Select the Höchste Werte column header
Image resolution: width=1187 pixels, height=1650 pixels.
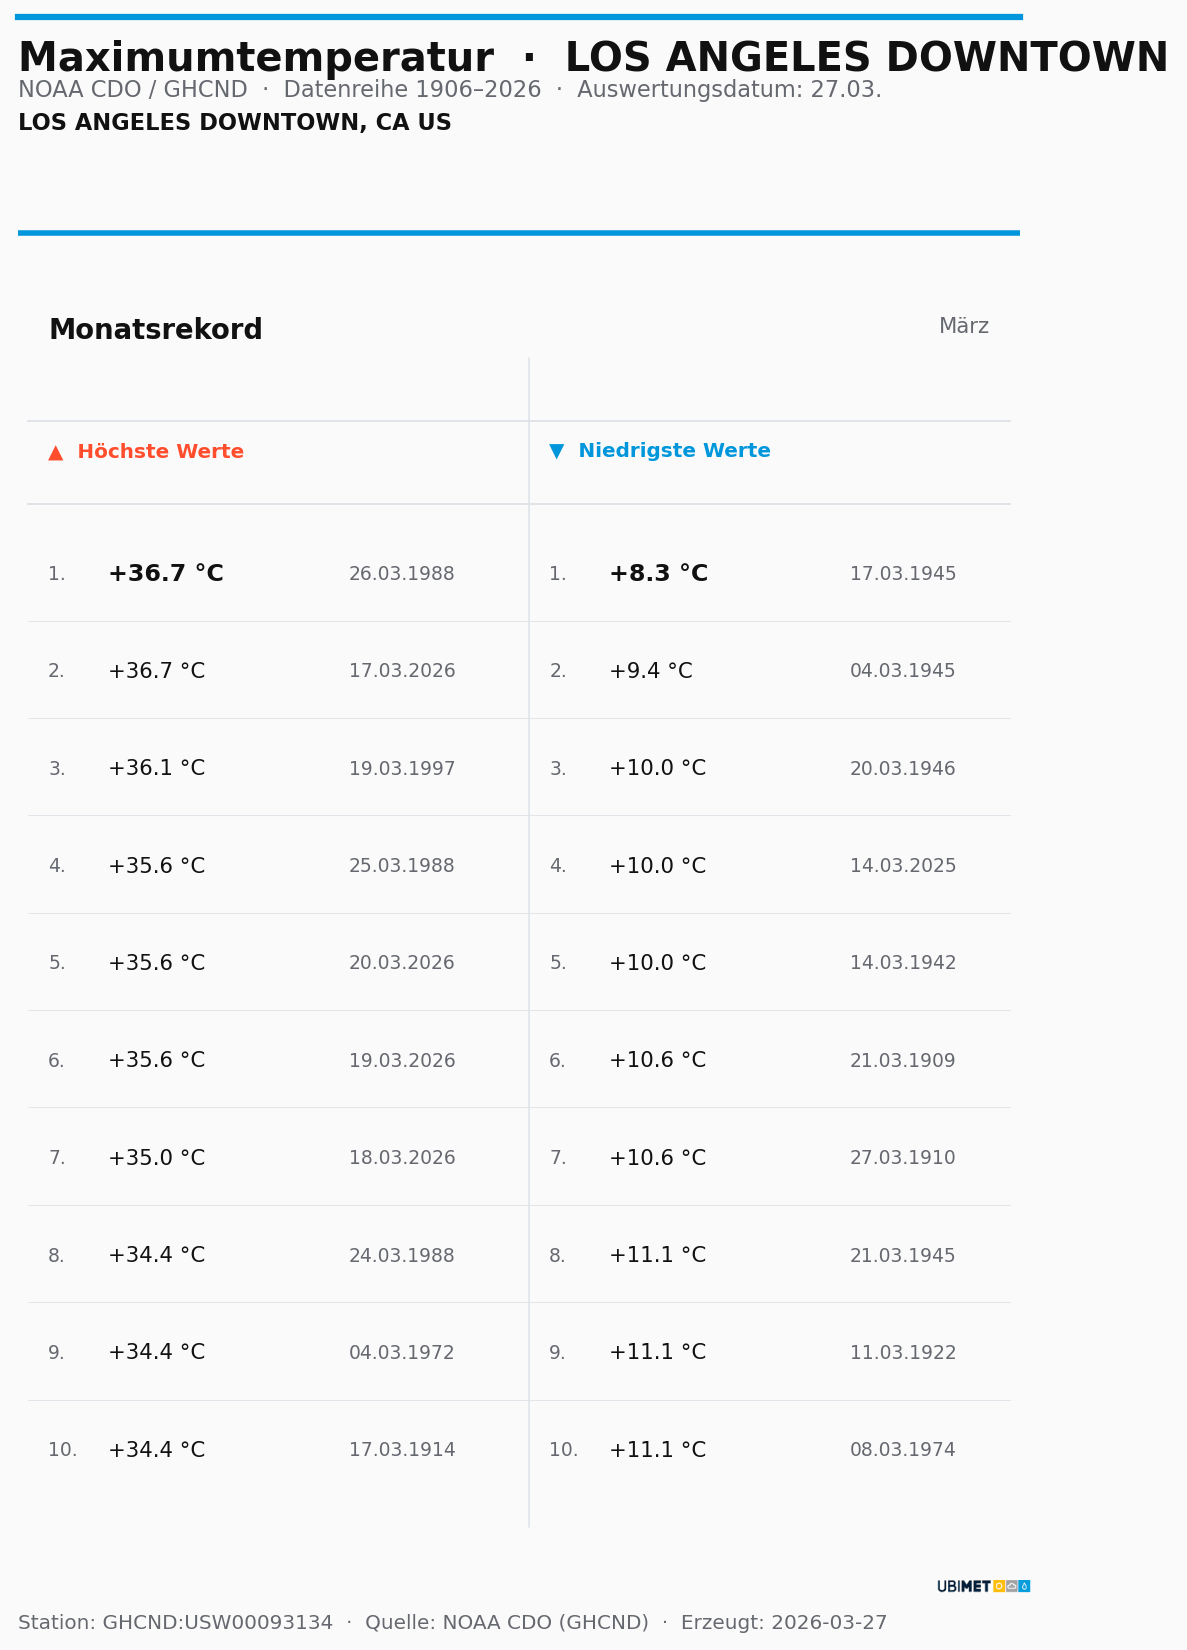click(x=160, y=452)
